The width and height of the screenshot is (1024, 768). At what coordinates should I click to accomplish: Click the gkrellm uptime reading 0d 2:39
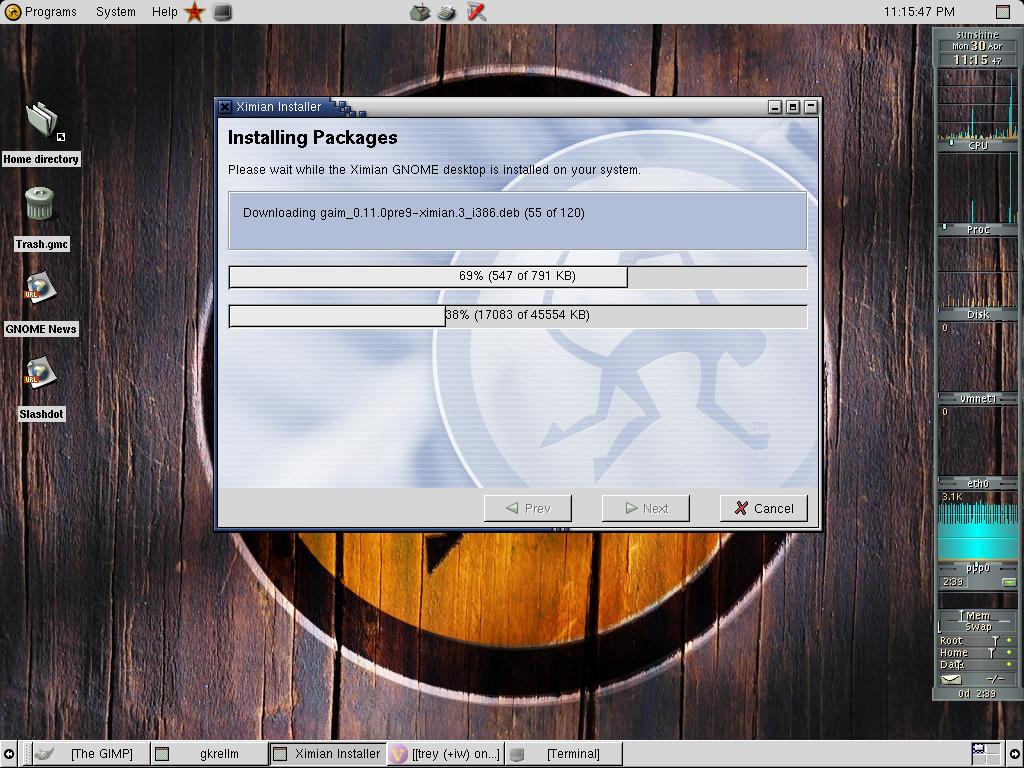(977, 694)
